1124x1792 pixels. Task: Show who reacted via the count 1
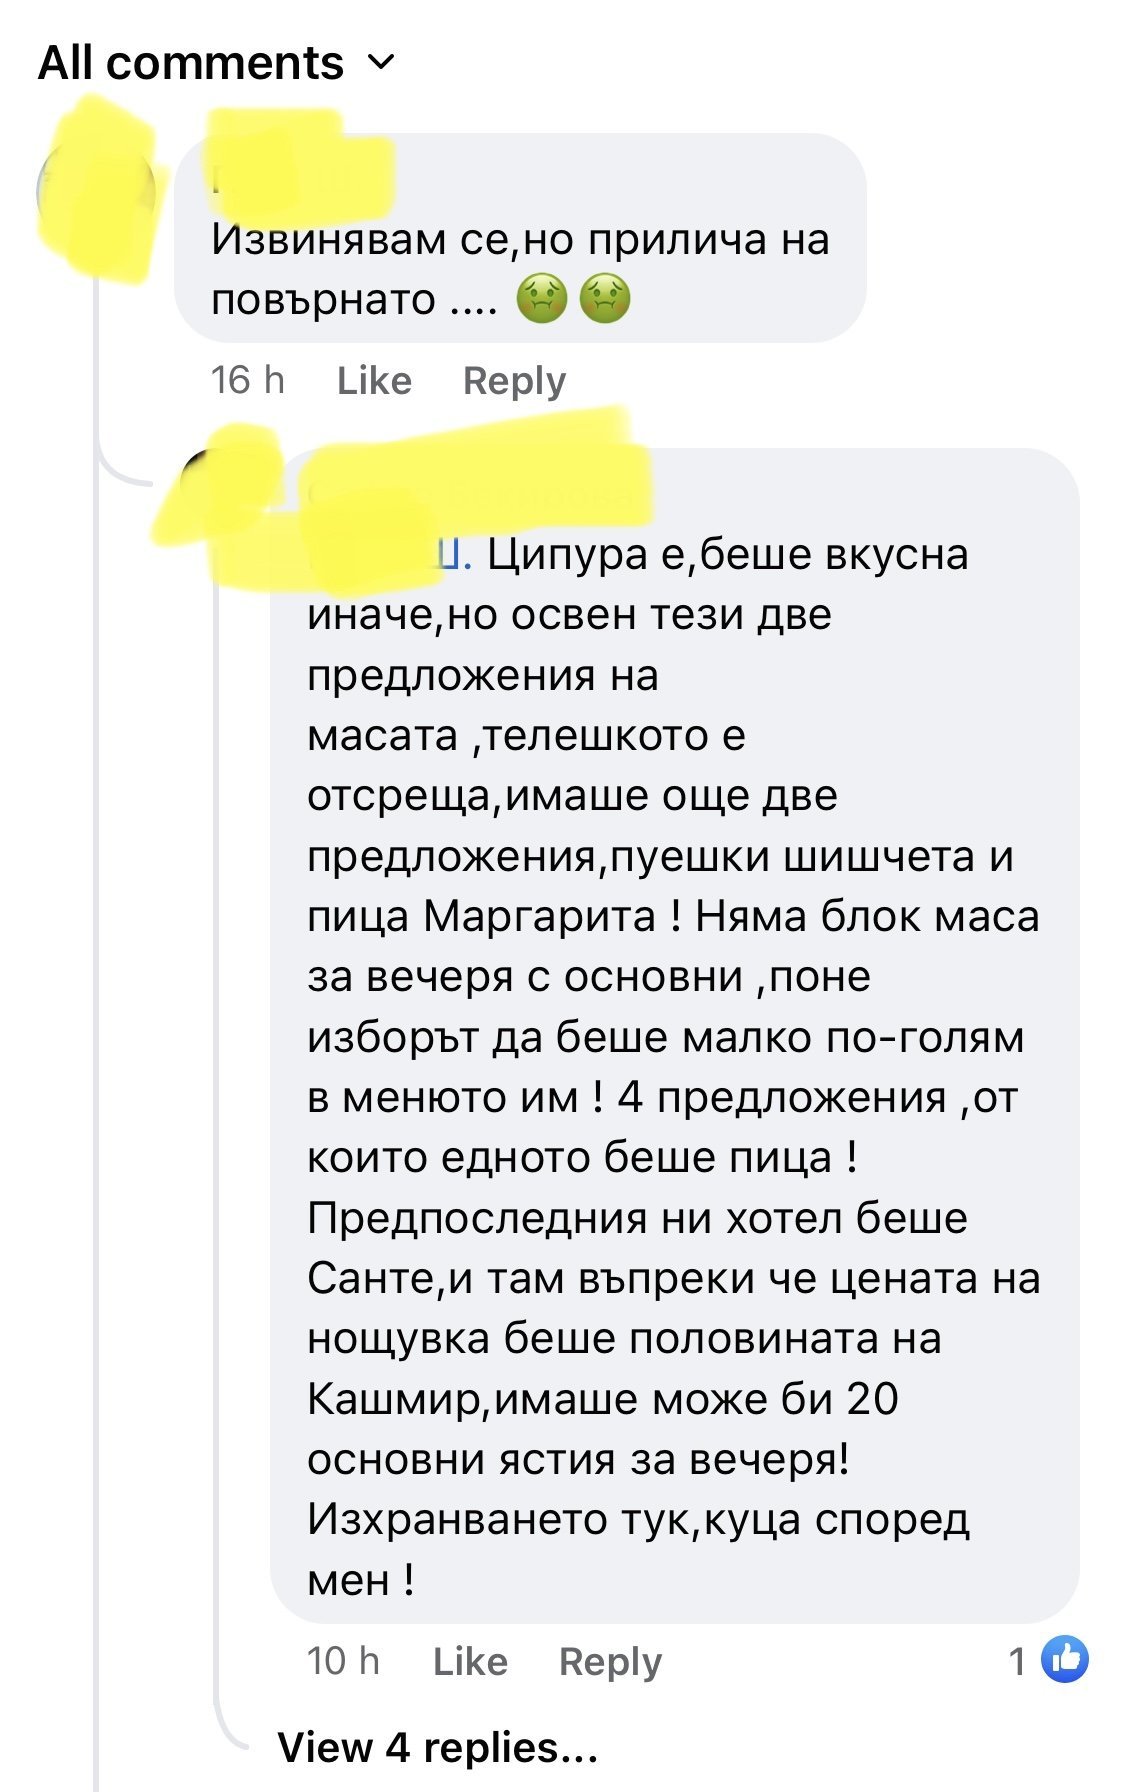[x=1018, y=1661]
